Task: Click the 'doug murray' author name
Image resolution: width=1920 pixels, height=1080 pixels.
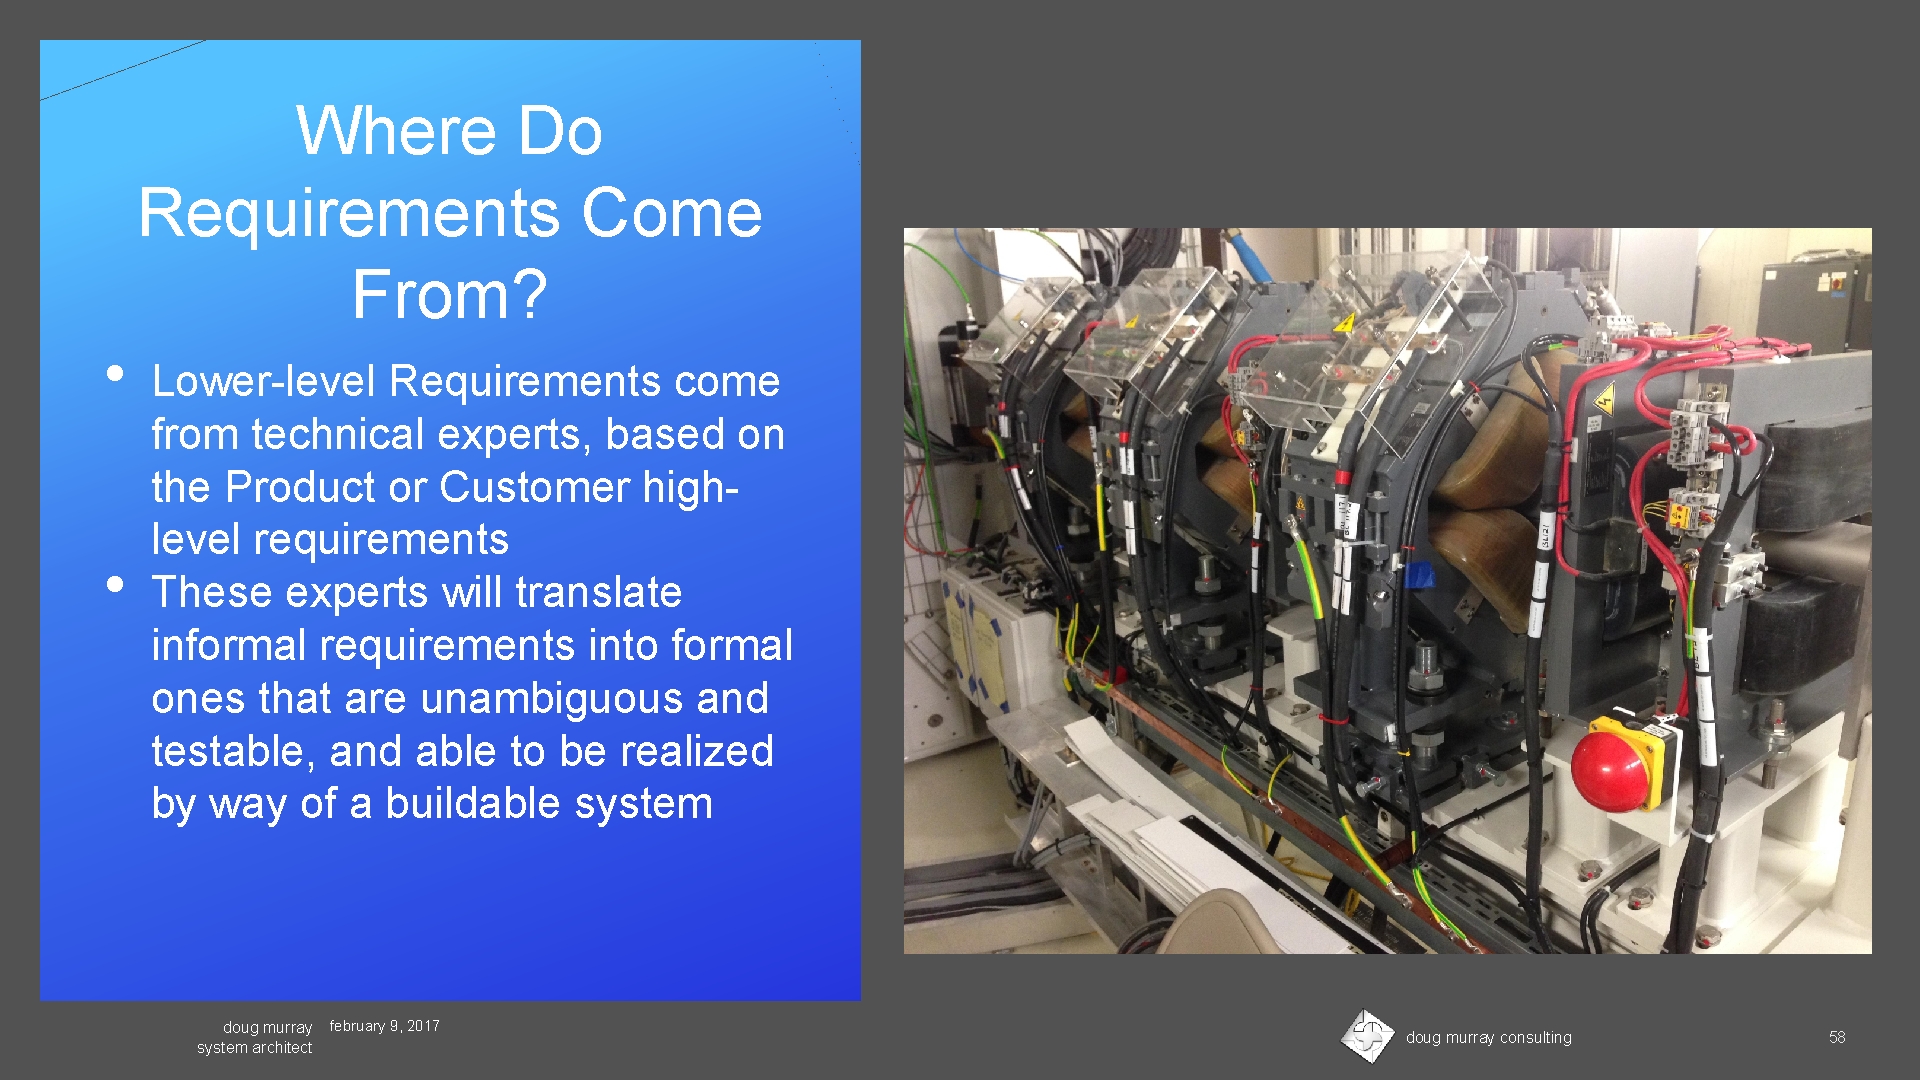Action: (267, 1027)
